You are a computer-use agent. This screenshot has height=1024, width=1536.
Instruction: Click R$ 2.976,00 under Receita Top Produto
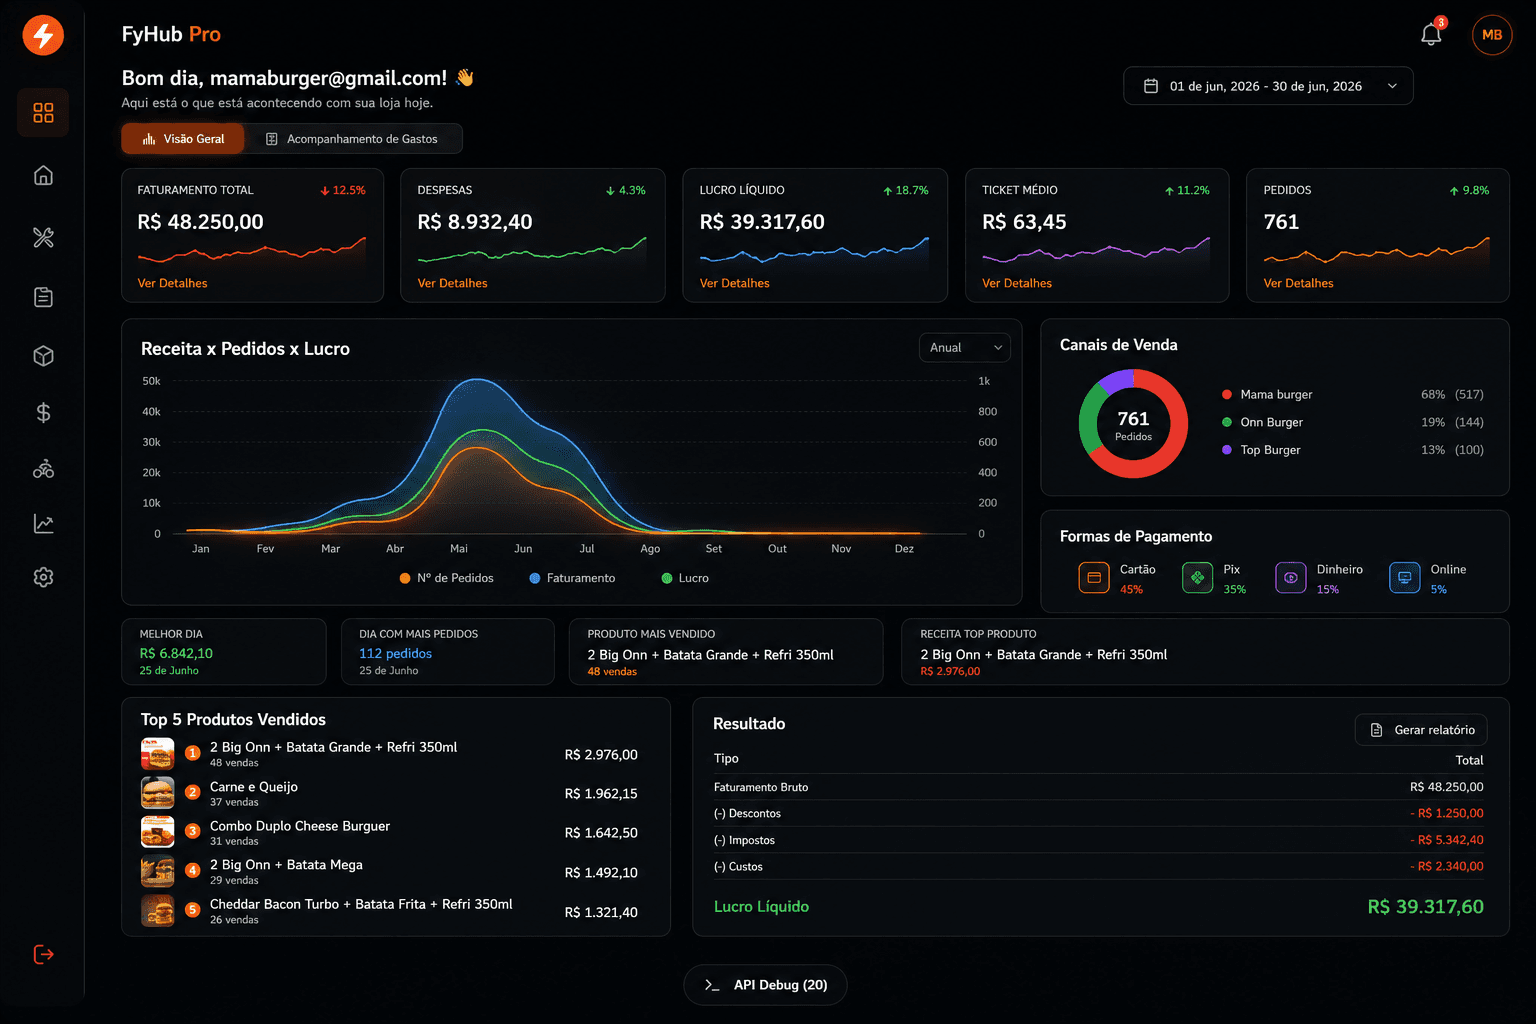click(950, 672)
